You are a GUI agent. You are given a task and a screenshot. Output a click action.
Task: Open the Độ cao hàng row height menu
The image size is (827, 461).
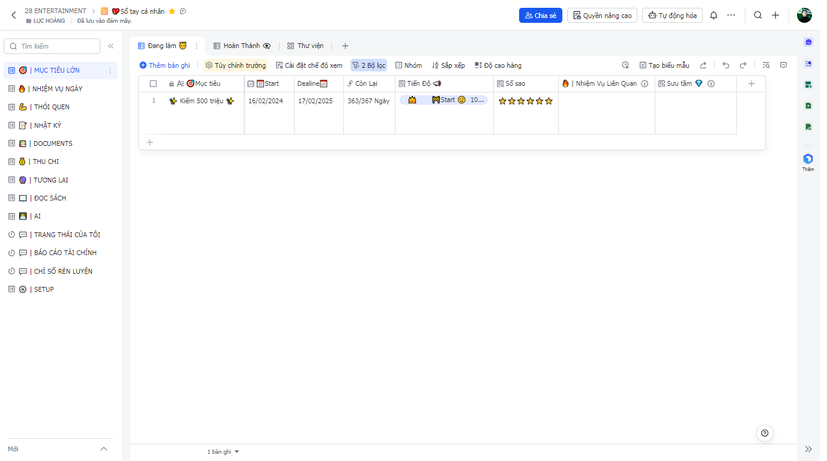point(498,66)
